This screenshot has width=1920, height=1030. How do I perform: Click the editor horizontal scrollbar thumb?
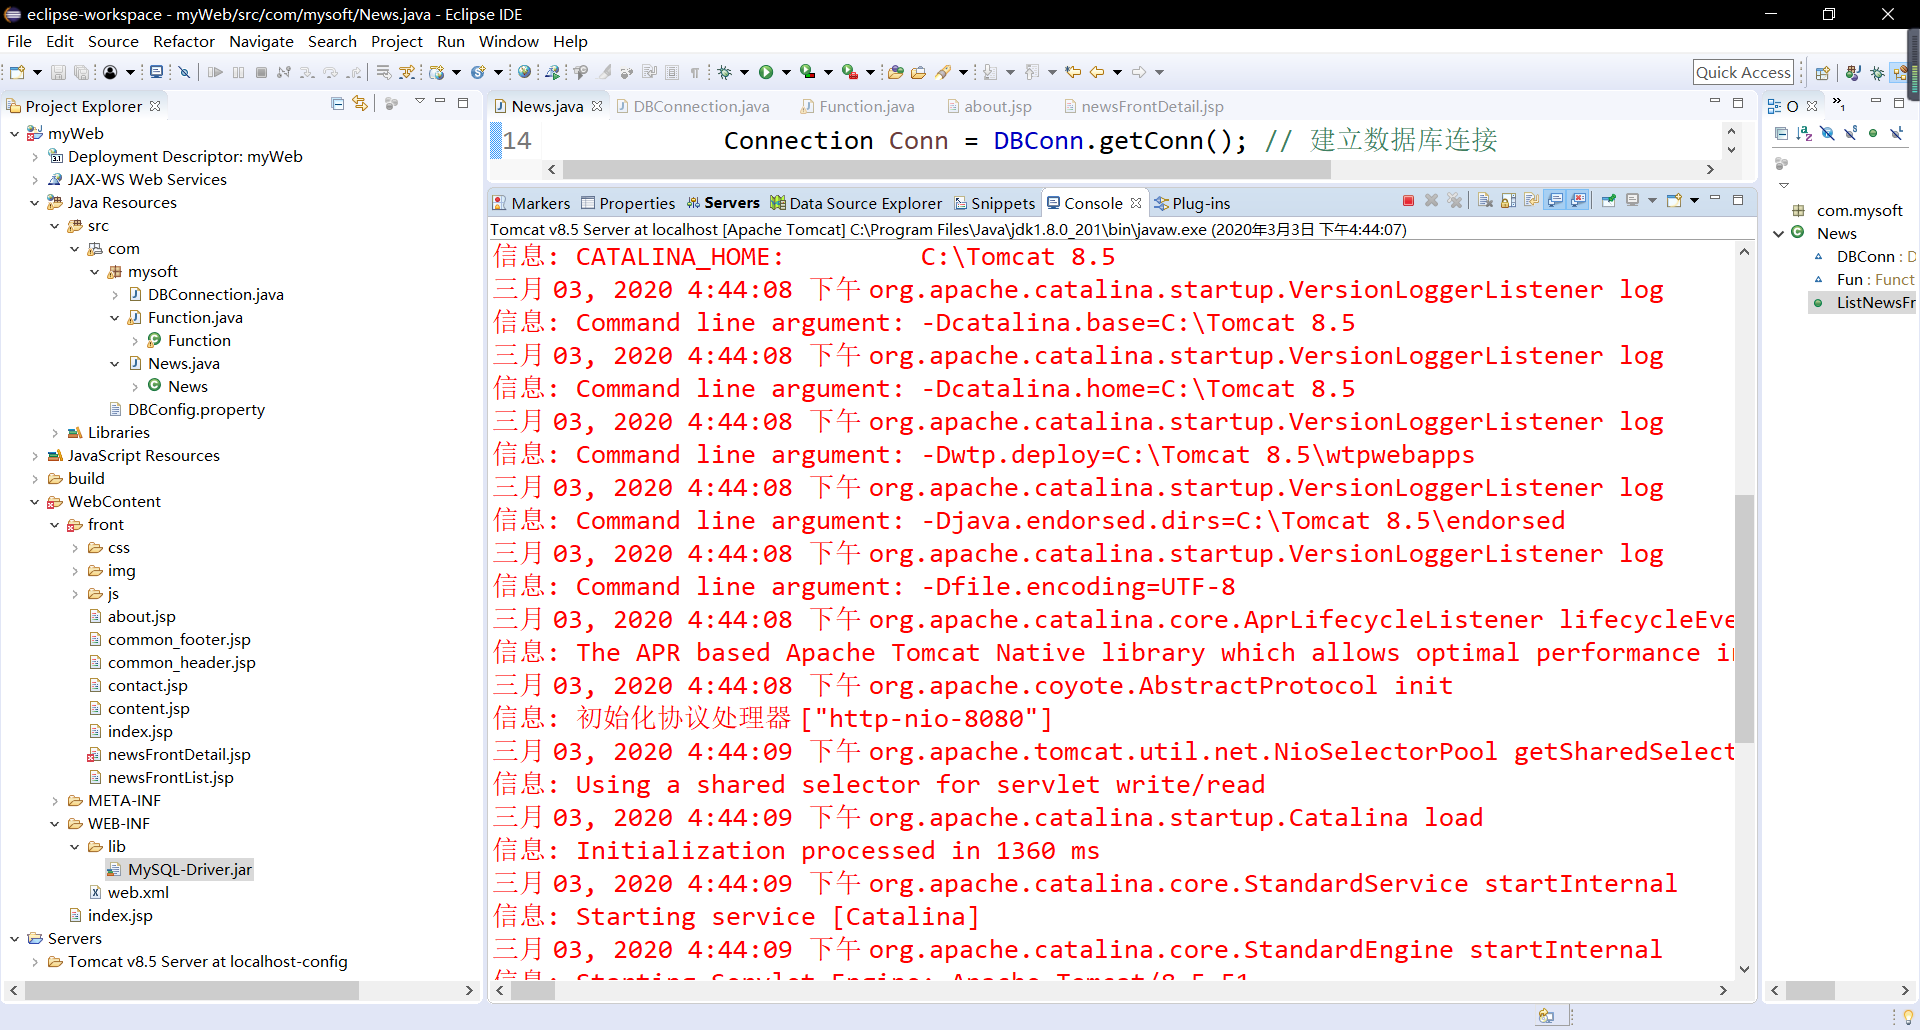point(946,169)
